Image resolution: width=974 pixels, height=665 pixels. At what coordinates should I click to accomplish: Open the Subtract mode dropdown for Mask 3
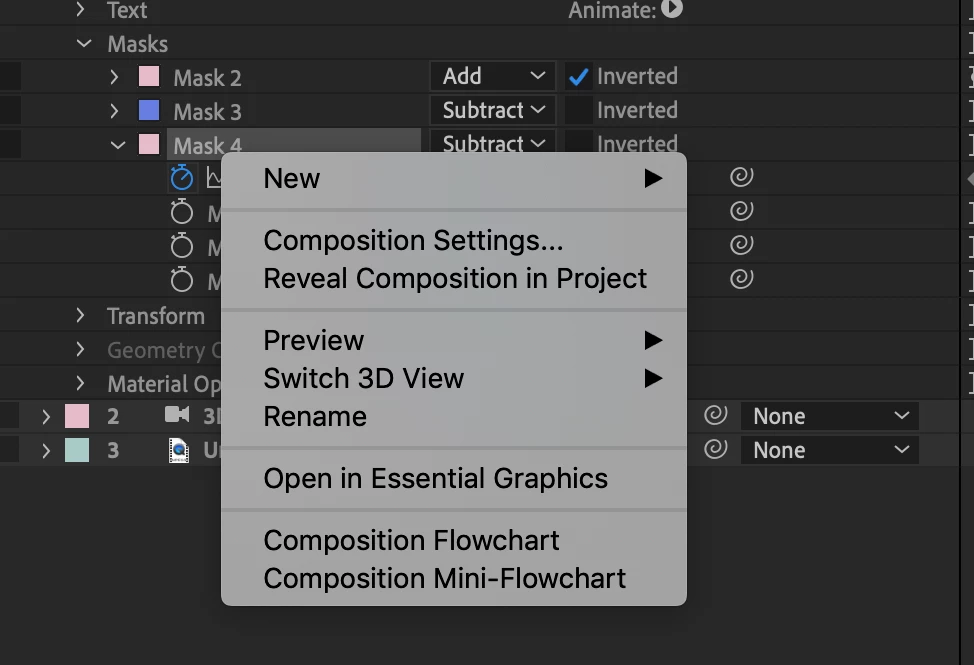(x=492, y=111)
